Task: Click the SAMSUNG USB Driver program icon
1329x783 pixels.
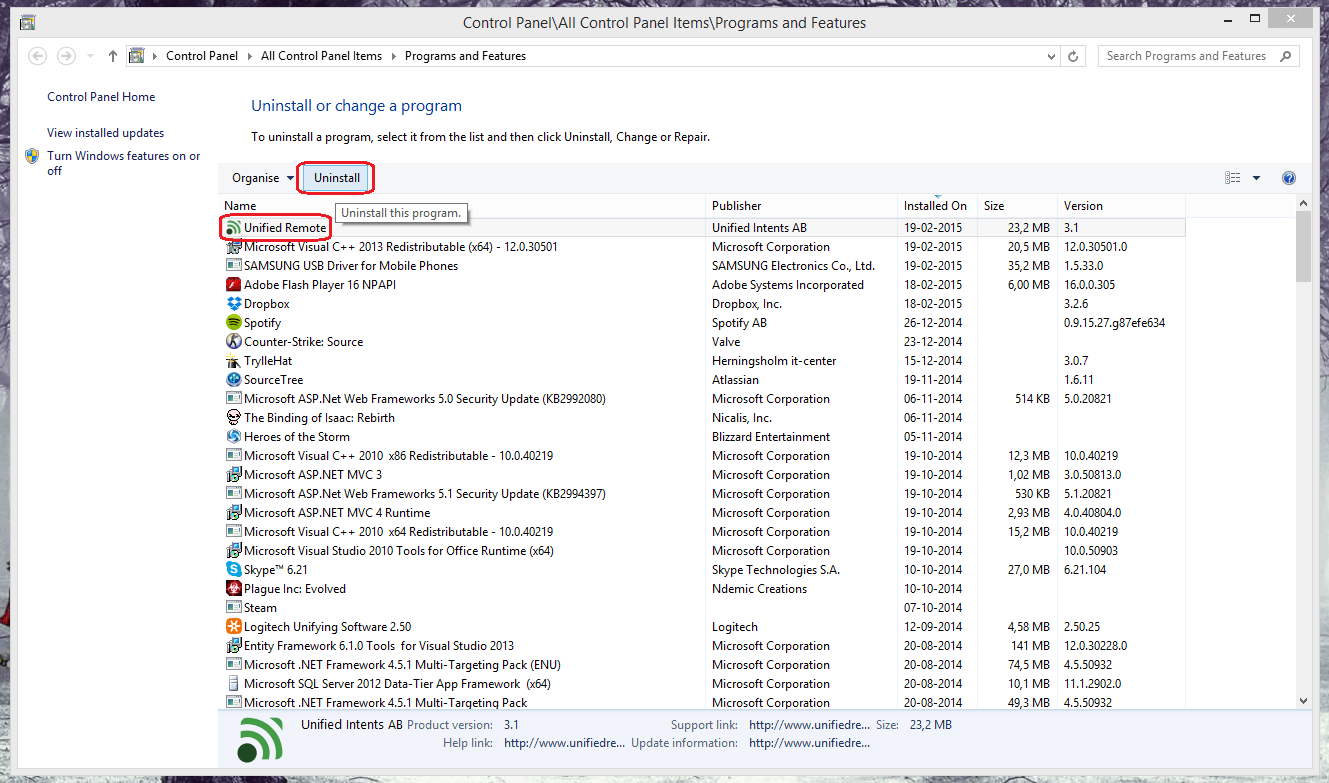Action: point(234,266)
